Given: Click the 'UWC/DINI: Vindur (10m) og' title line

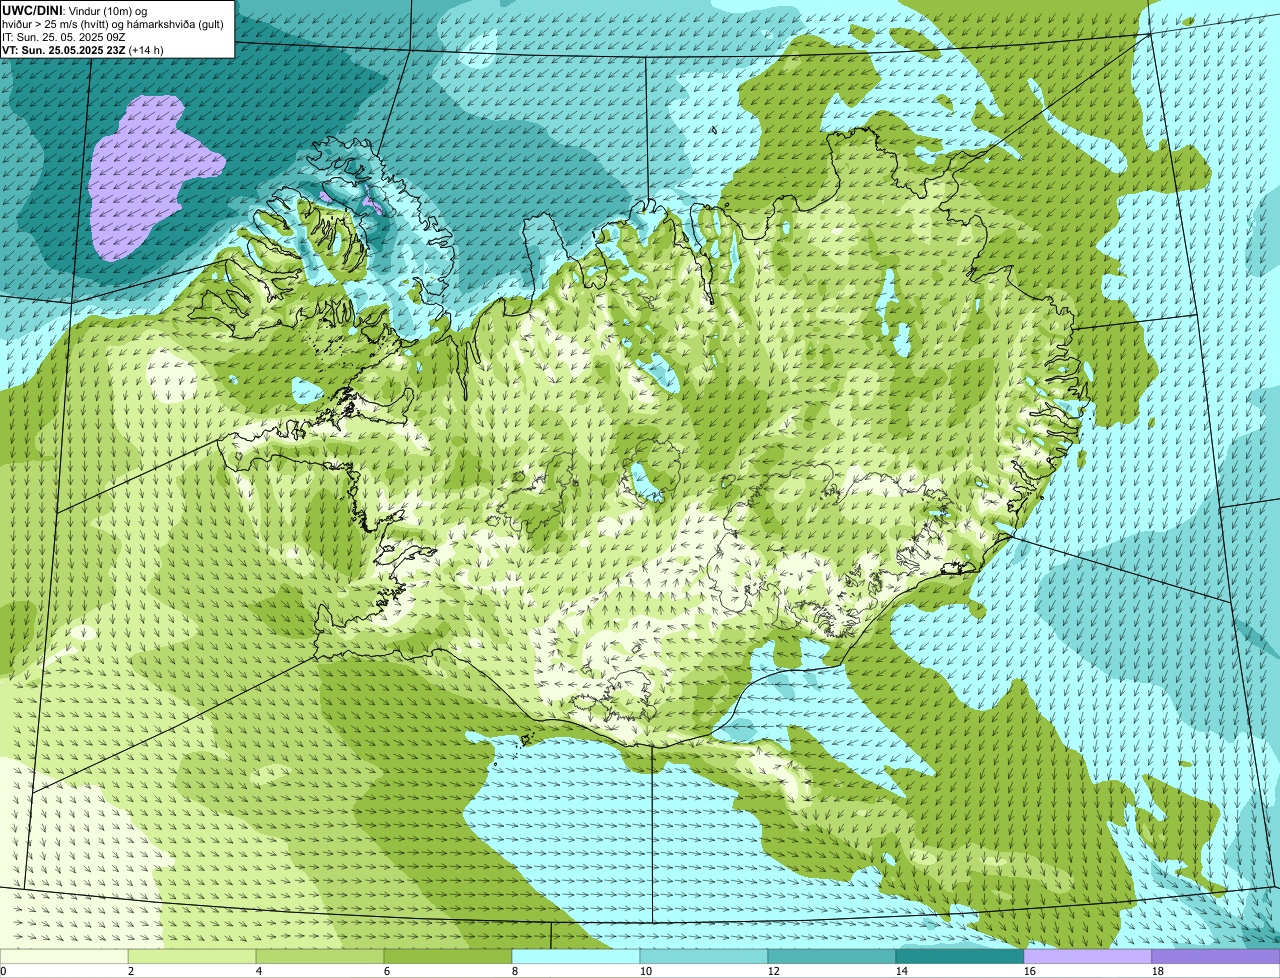Looking at the screenshot, I should click(75, 10).
